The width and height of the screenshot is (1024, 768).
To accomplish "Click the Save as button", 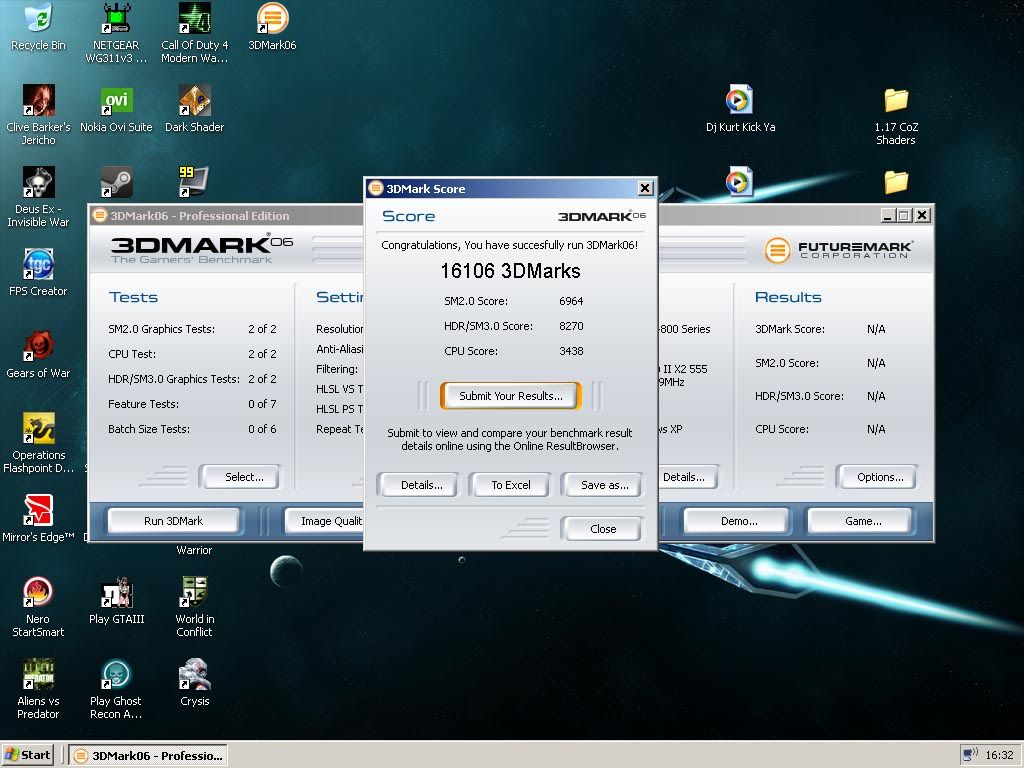I will (604, 485).
